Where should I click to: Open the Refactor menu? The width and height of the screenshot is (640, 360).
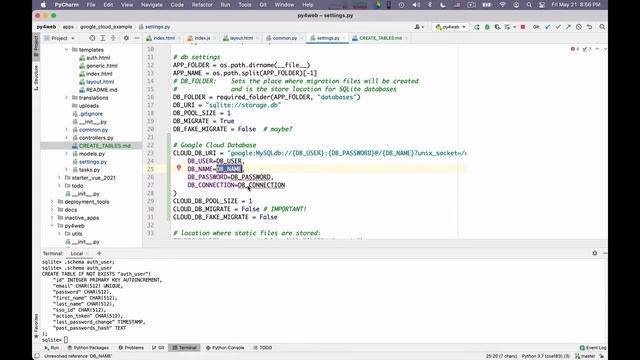202,5
